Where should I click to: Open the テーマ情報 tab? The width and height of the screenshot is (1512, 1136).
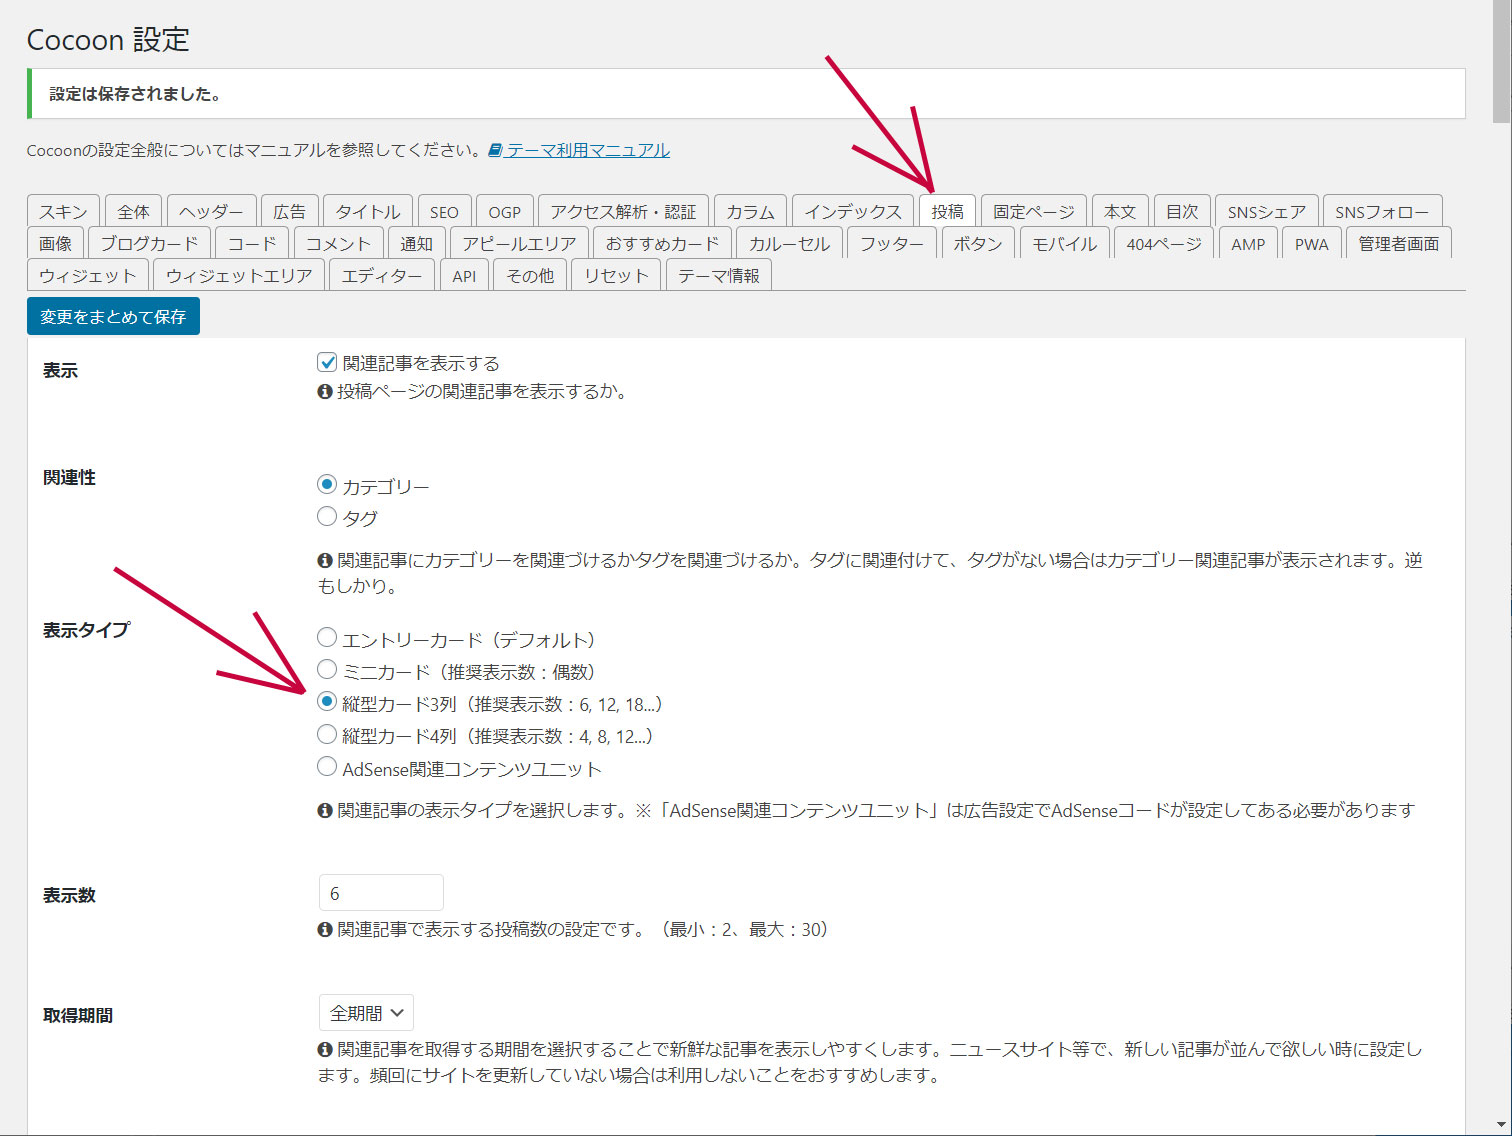(718, 275)
